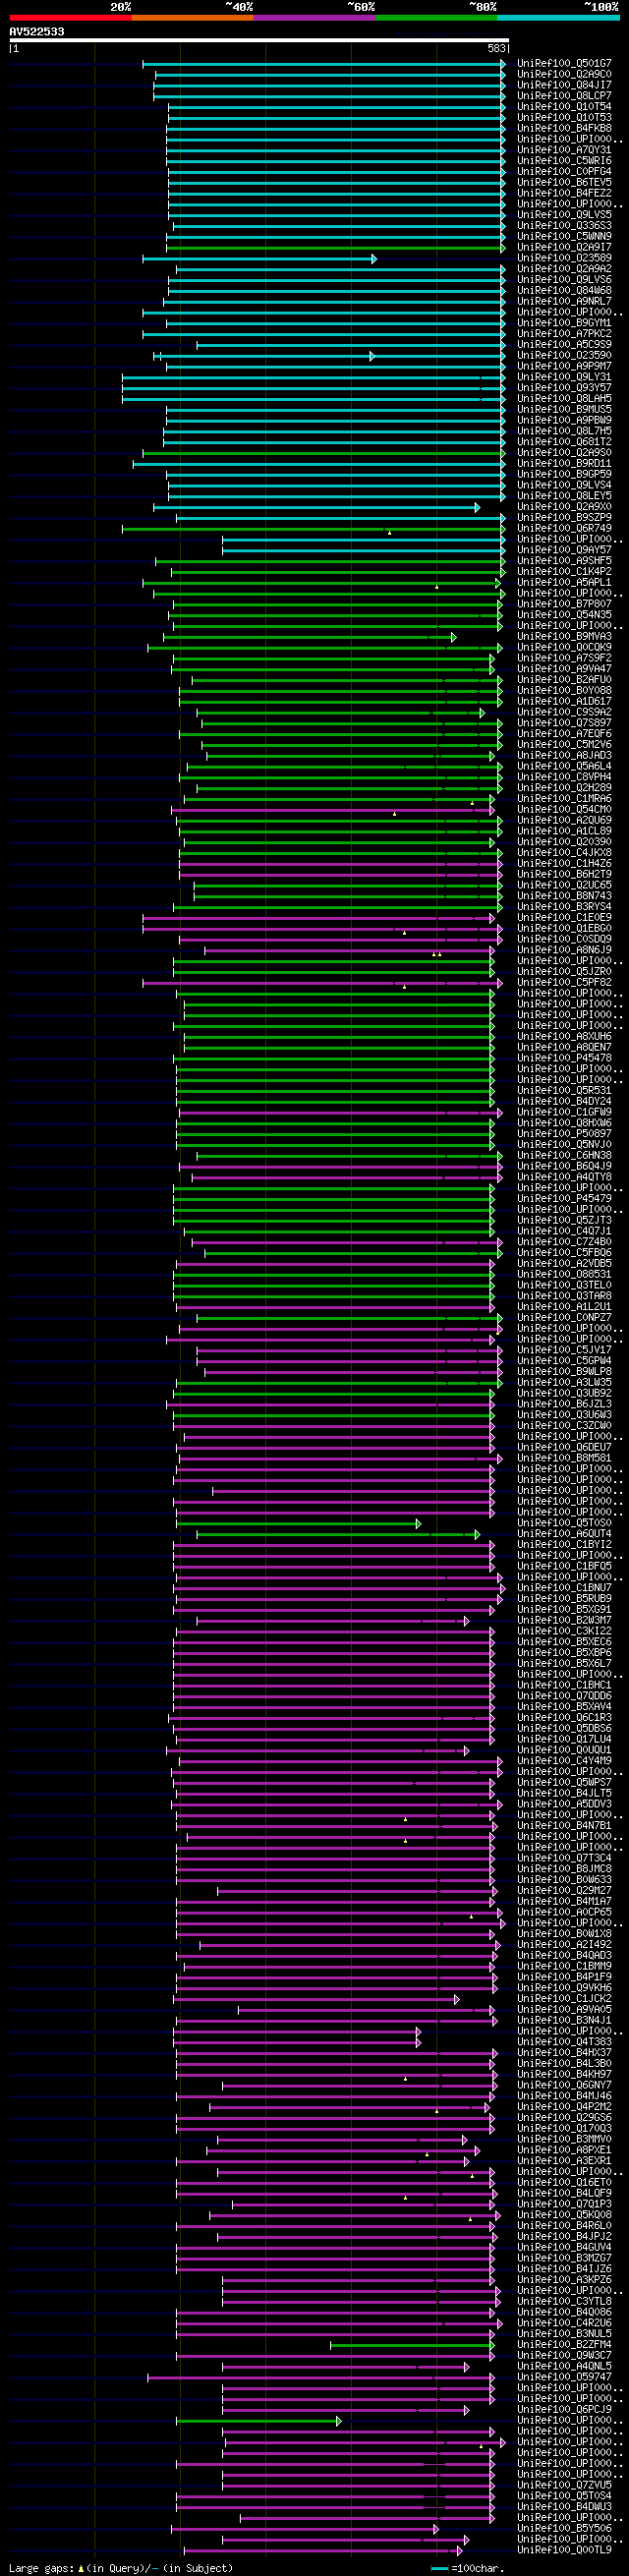Viewport: 629px width, 2576px height.
Task: Click the UniRef100_Q9LY31 label
Action: click(565, 378)
